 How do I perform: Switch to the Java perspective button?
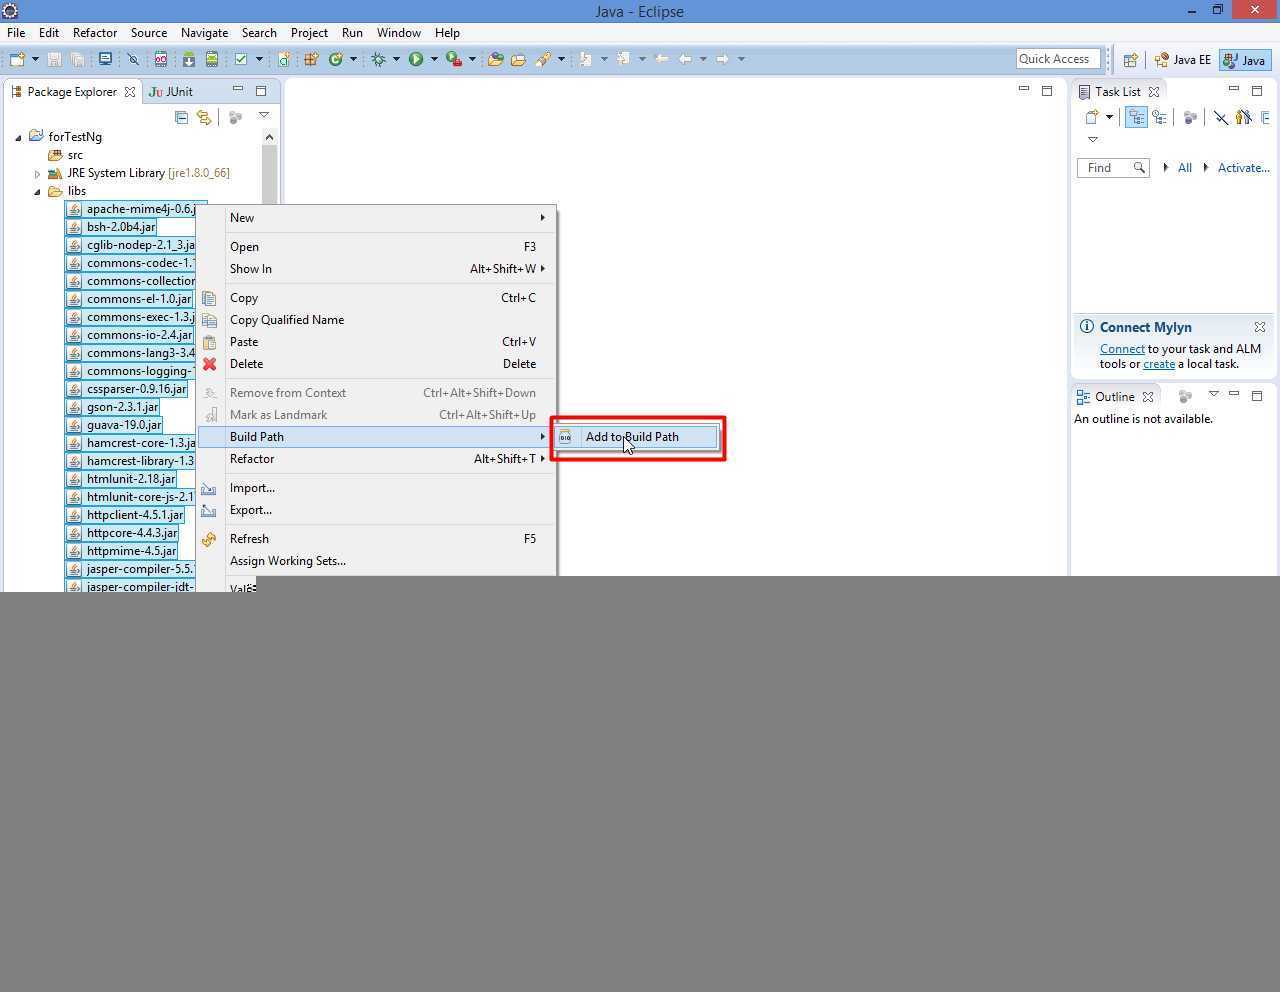(x=1245, y=60)
